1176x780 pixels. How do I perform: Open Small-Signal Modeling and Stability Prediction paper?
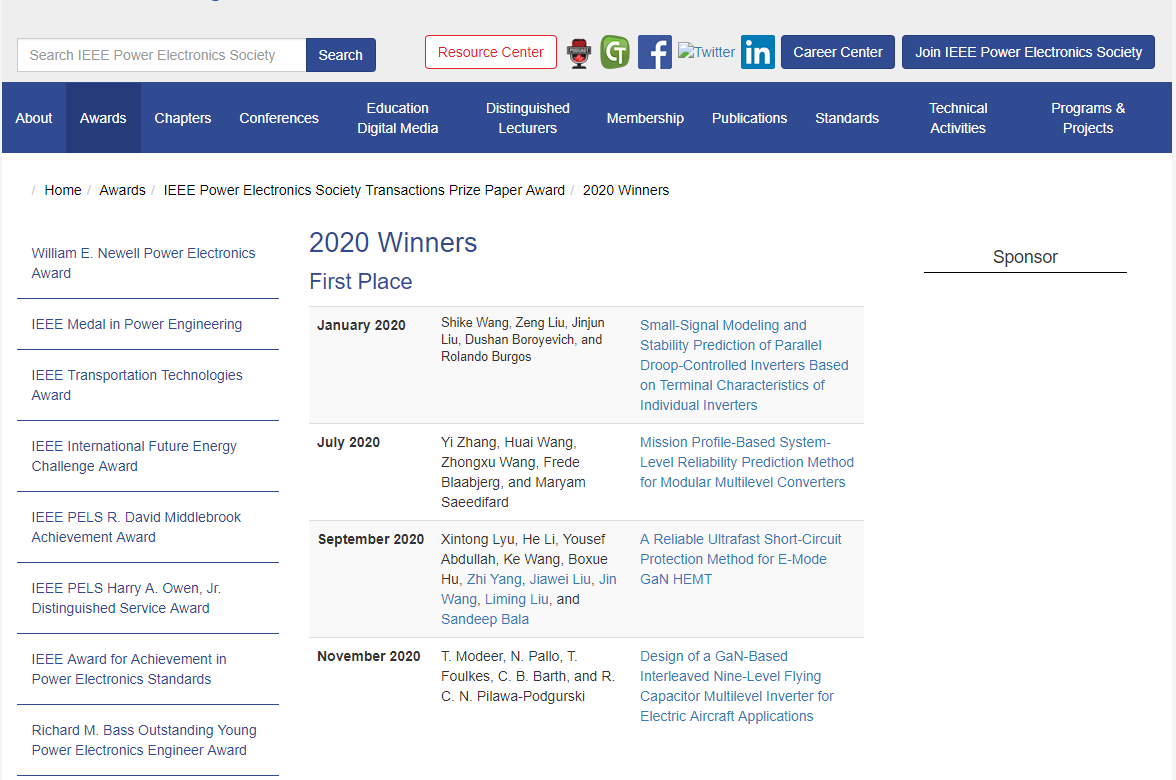744,365
